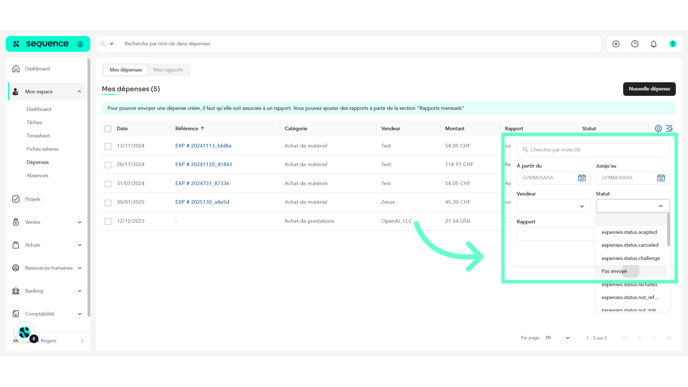The width and height of the screenshot is (688, 387).
Task: Expand the Ventes menu chevron
Action: [x=79, y=222]
